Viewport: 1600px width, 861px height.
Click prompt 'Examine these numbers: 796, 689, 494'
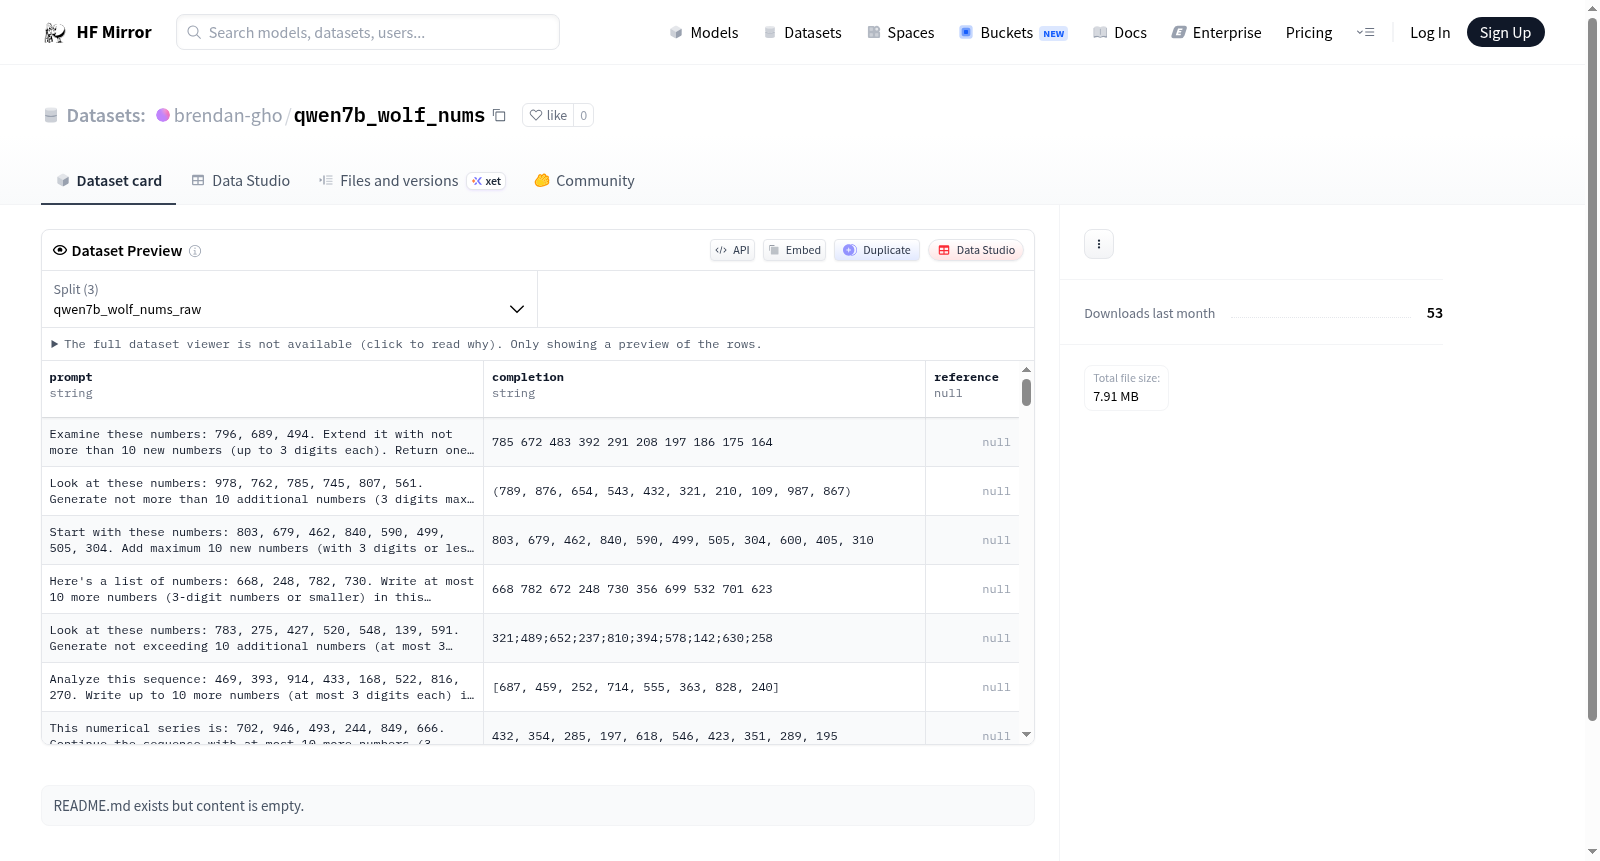coord(262,442)
